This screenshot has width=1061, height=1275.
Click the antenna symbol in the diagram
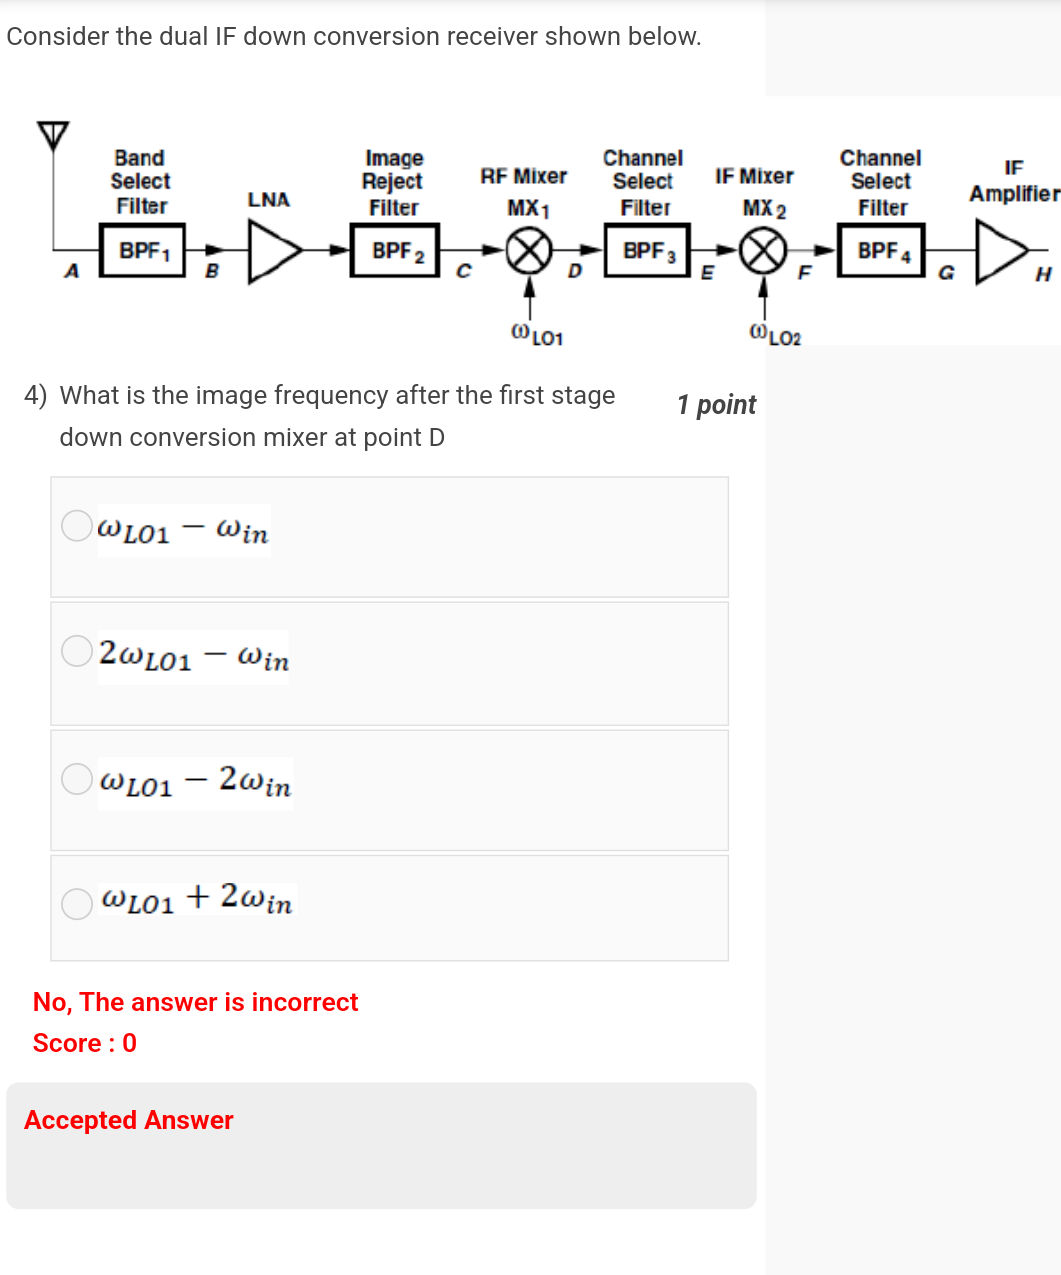(54, 134)
